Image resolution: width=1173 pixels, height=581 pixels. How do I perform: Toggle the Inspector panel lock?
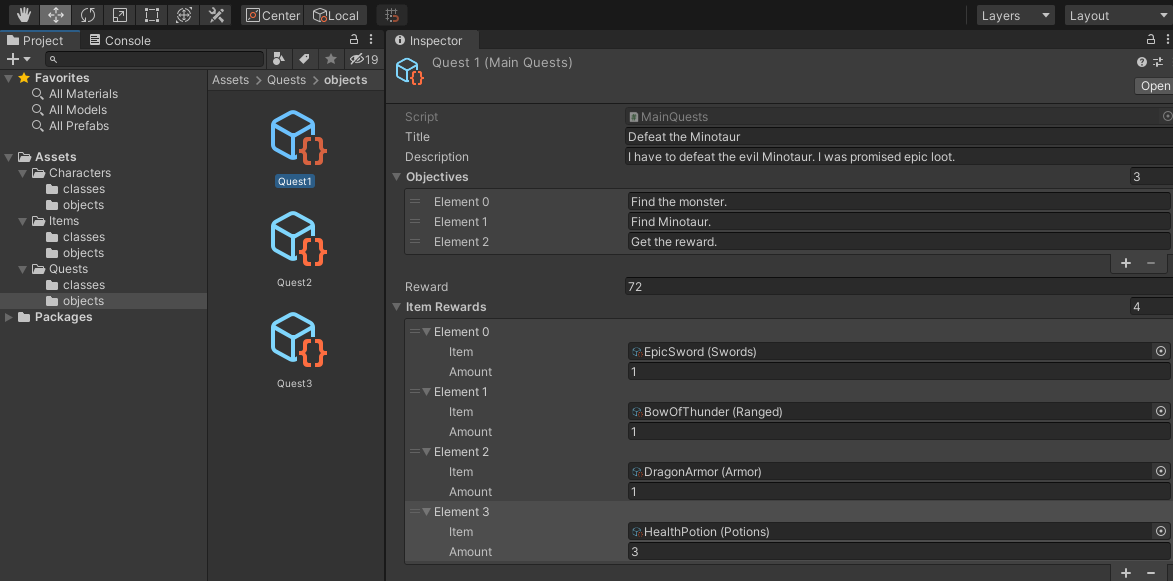(x=1150, y=40)
